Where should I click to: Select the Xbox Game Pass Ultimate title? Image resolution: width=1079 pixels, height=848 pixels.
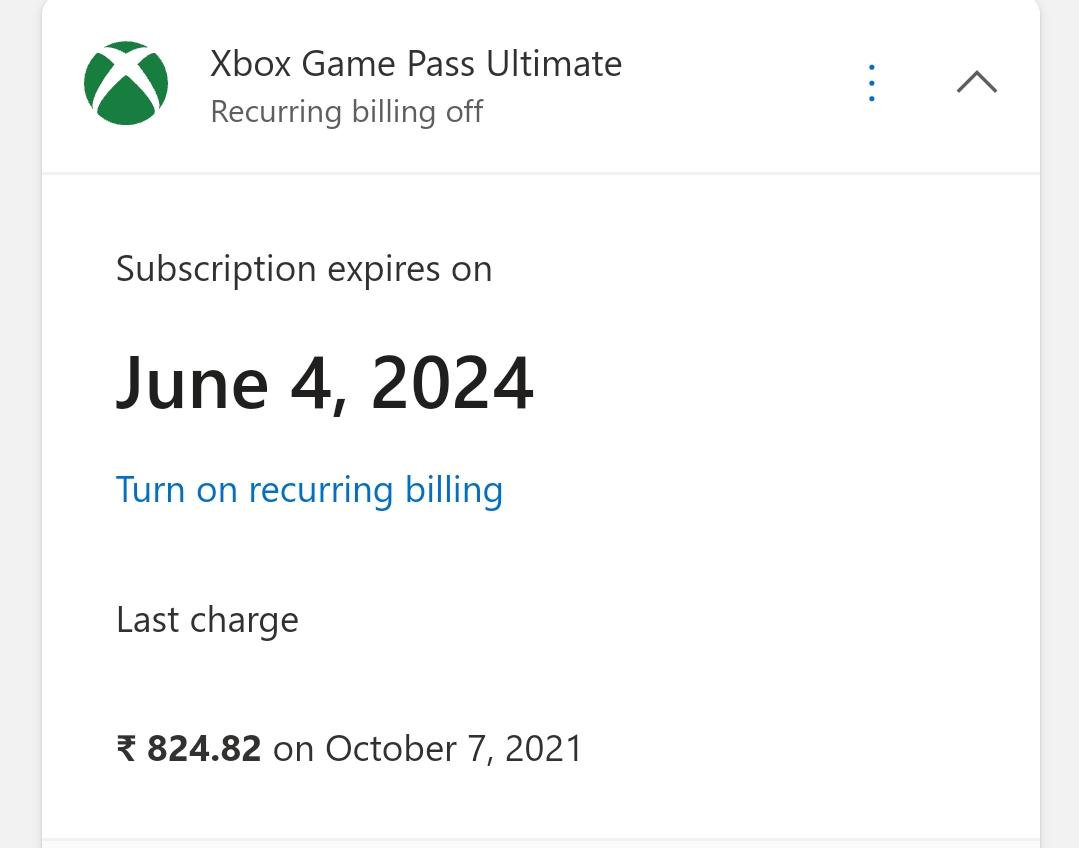(x=416, y=63)
